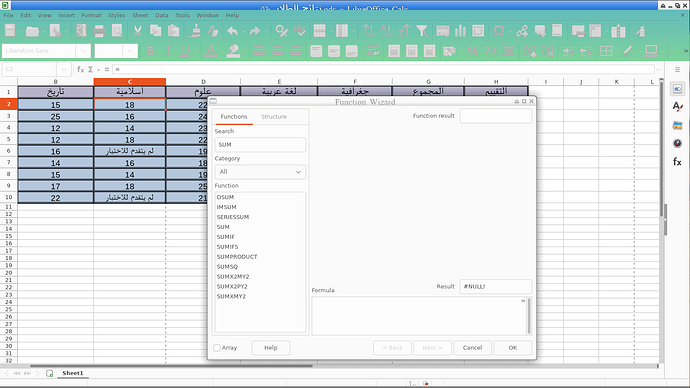Click the OK button in Function Wizard
This screenshot has height=388, width=690.
[x=513, y=348]
